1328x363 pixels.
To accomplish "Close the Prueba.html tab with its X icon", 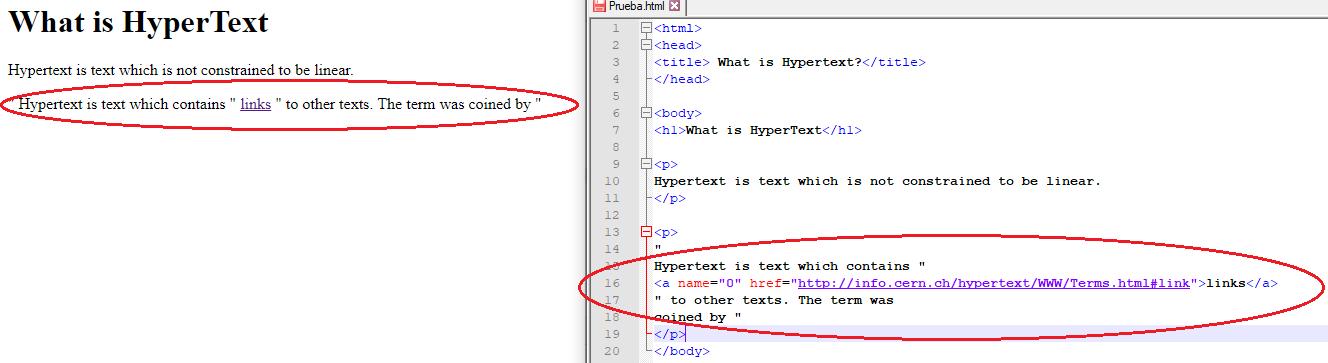I will click(x=674, y=6).
